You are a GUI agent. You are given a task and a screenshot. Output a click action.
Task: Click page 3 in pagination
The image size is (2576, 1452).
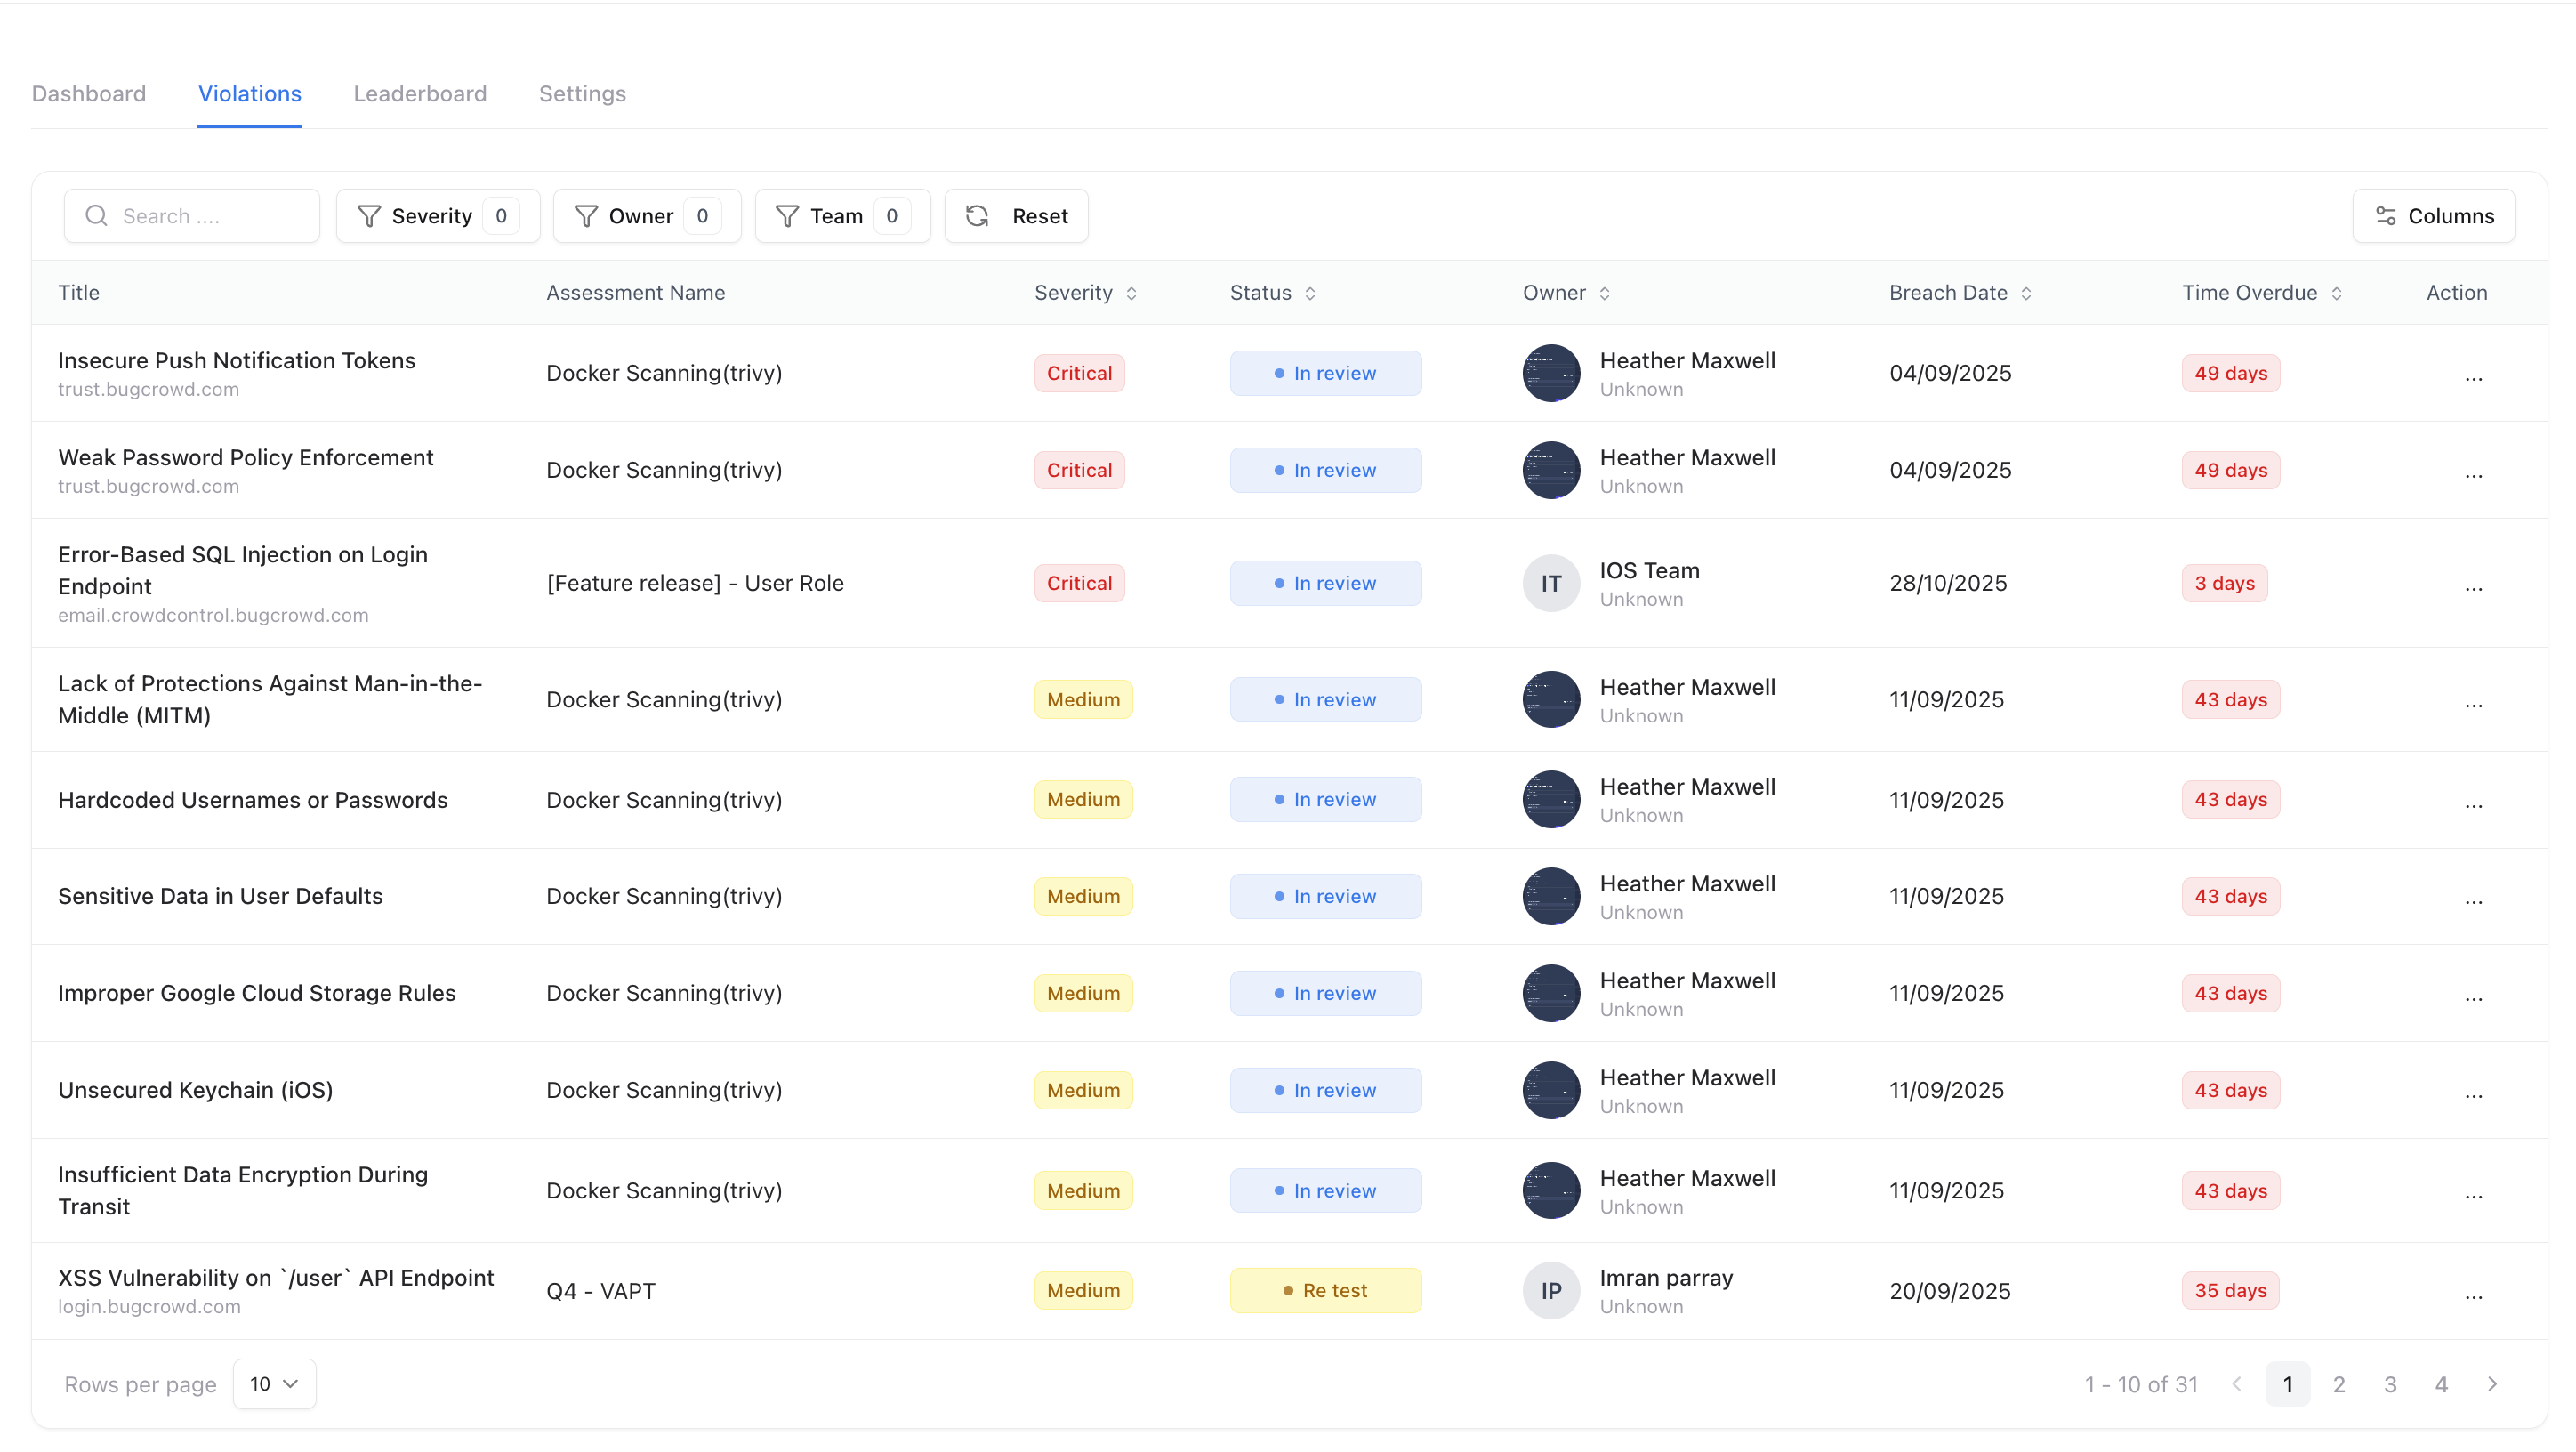[2390, 1384]
